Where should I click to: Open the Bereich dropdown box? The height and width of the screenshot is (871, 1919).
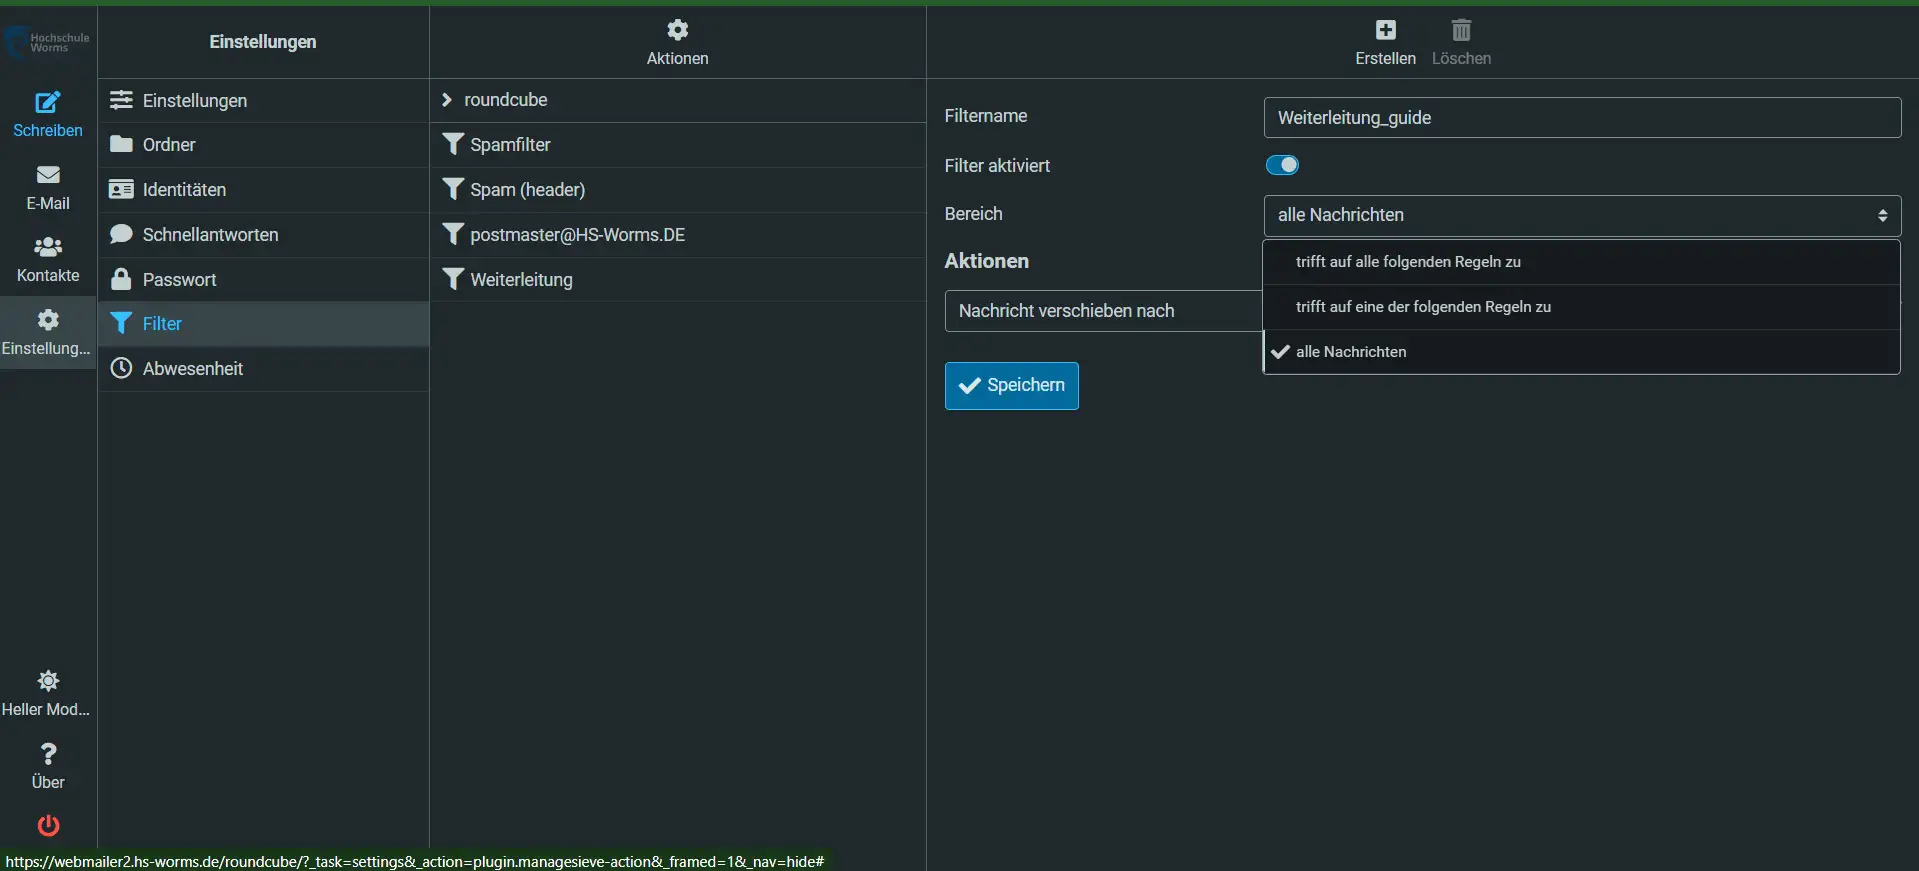1581,215
